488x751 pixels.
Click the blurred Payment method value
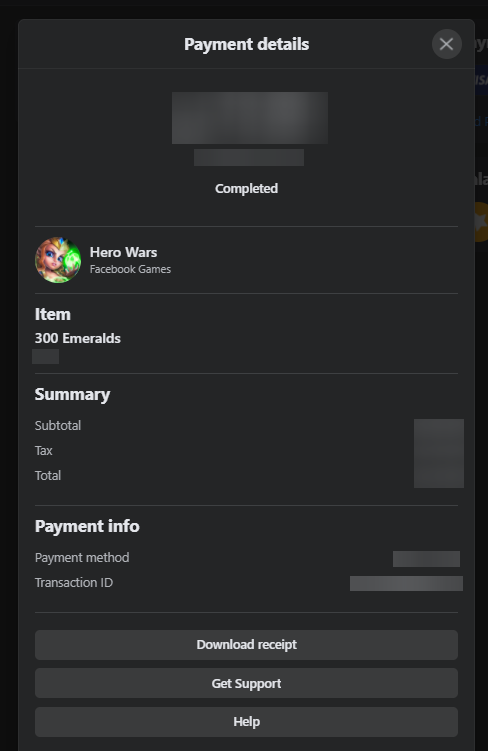click(426, 558)
